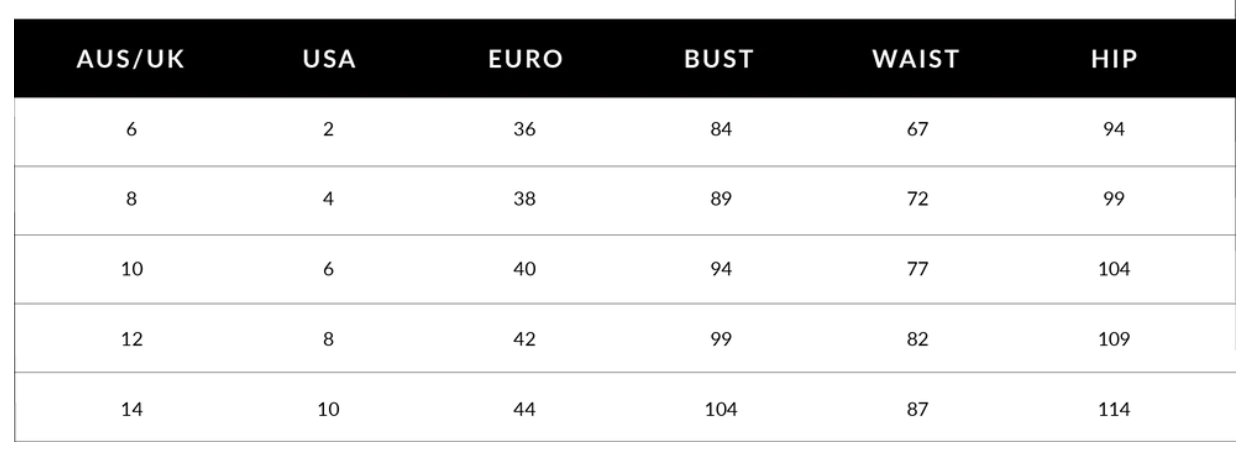
Task: Click EURO size 40 cell
Action: click(523, 269)
